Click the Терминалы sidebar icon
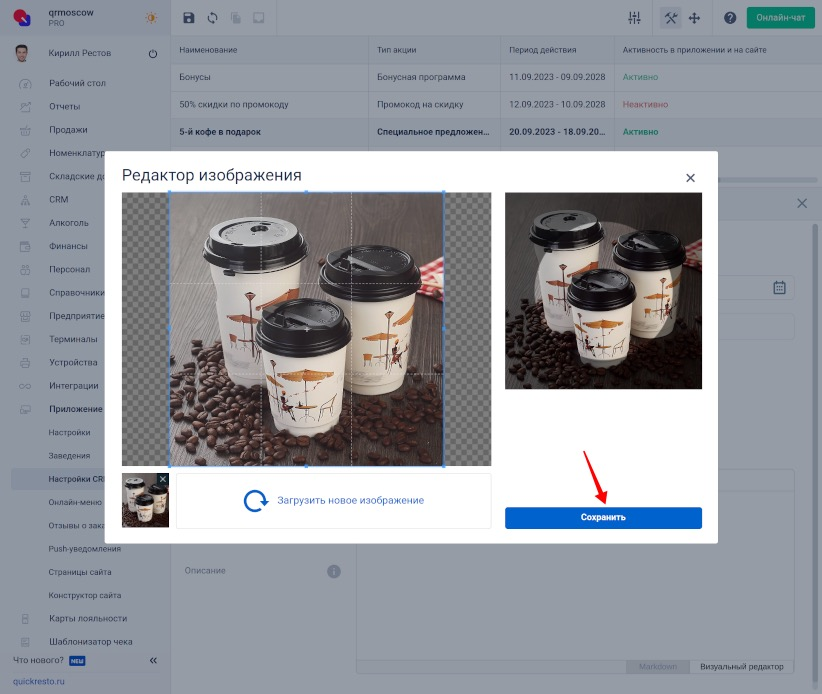Image resolution: width=822 pixels, height=694 pixels. (x=25, y=340)
